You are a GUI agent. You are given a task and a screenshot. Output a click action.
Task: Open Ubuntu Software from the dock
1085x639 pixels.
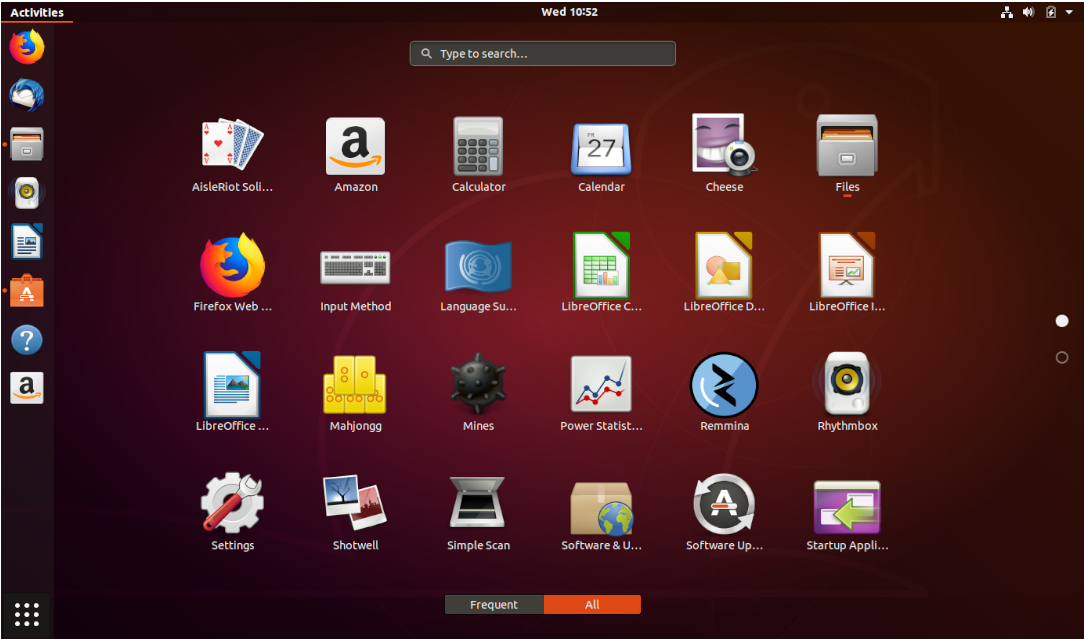[x=27, y=291]
